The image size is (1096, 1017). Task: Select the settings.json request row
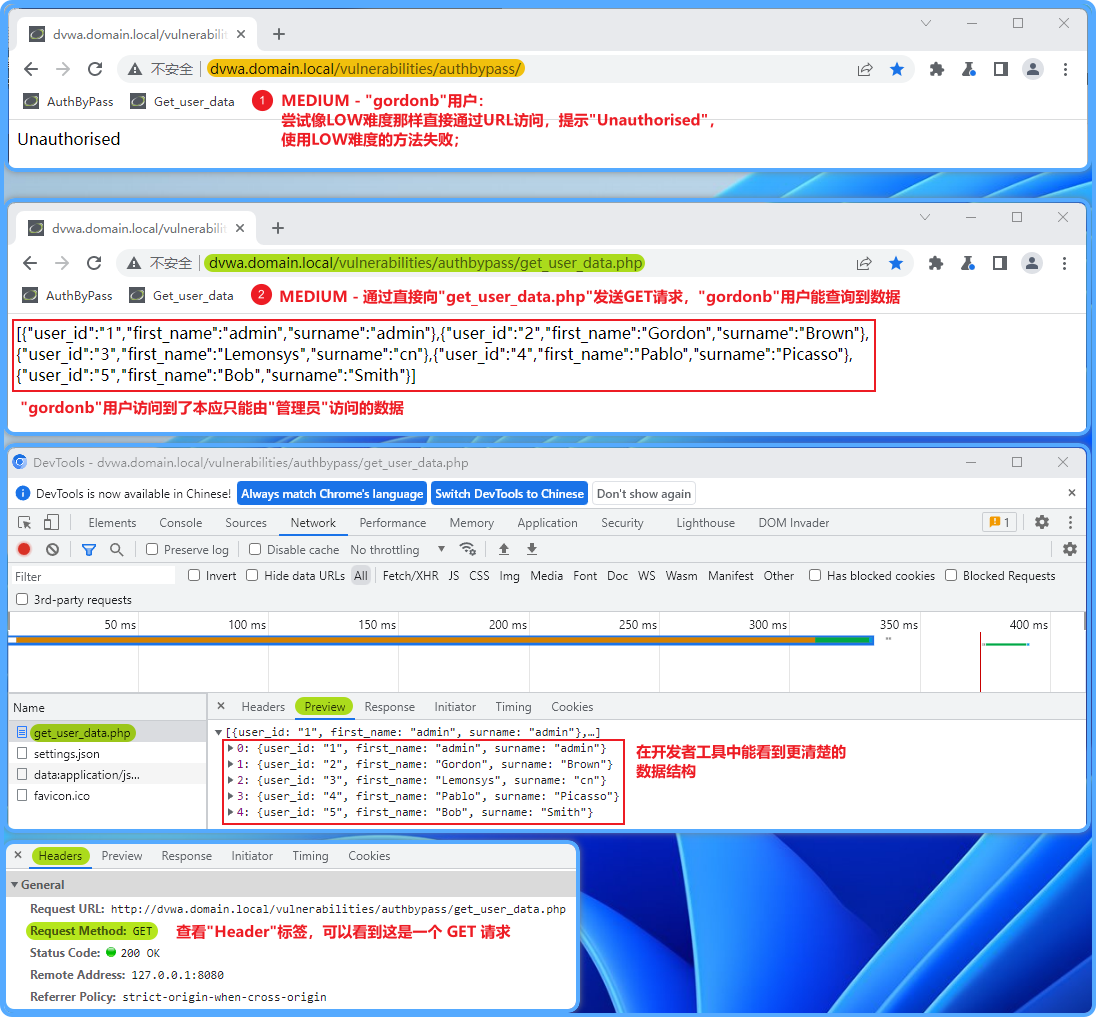tap(108, 753)
